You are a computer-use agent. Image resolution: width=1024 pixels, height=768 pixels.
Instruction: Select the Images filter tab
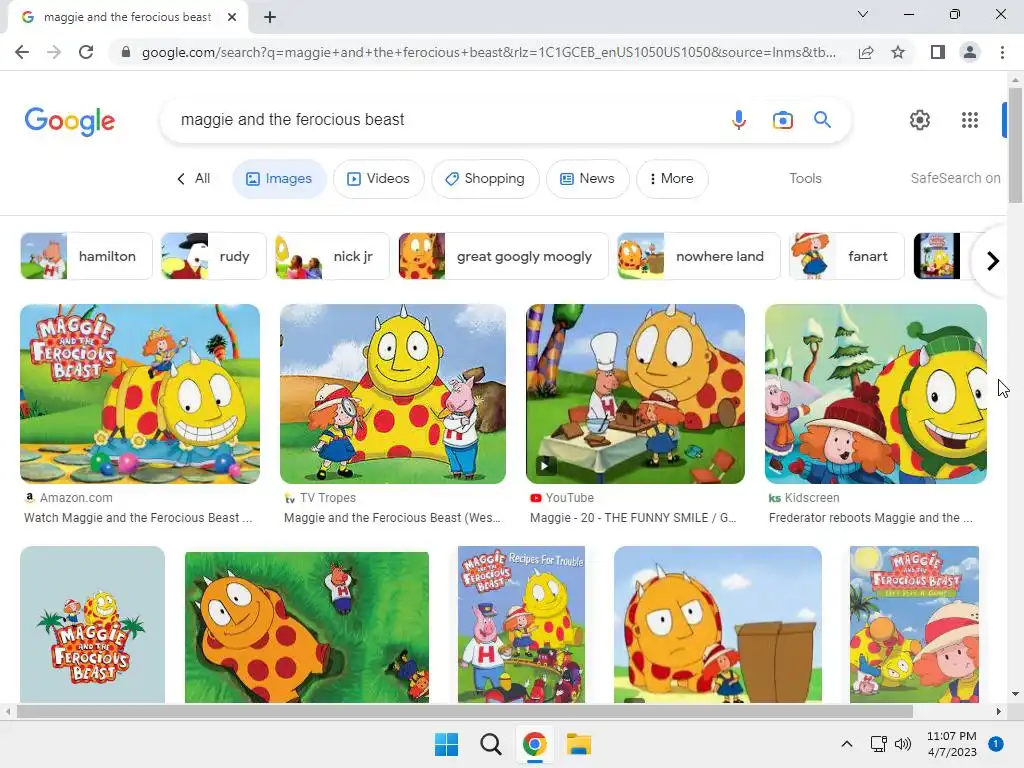[279, 178]
